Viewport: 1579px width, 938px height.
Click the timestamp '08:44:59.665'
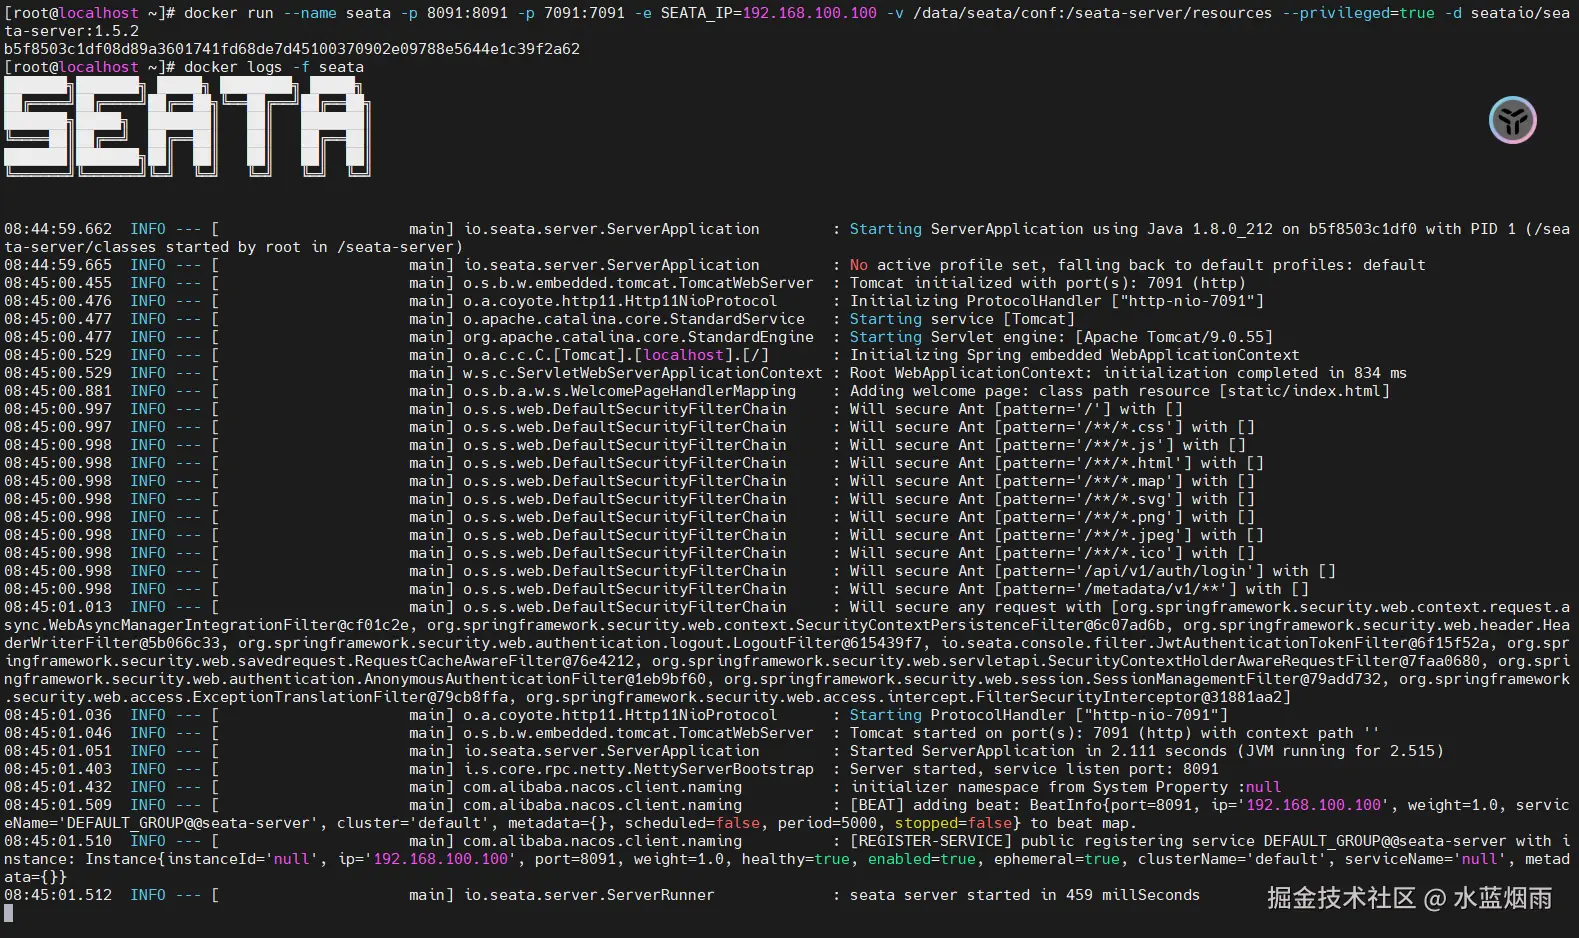pos(58,265)
